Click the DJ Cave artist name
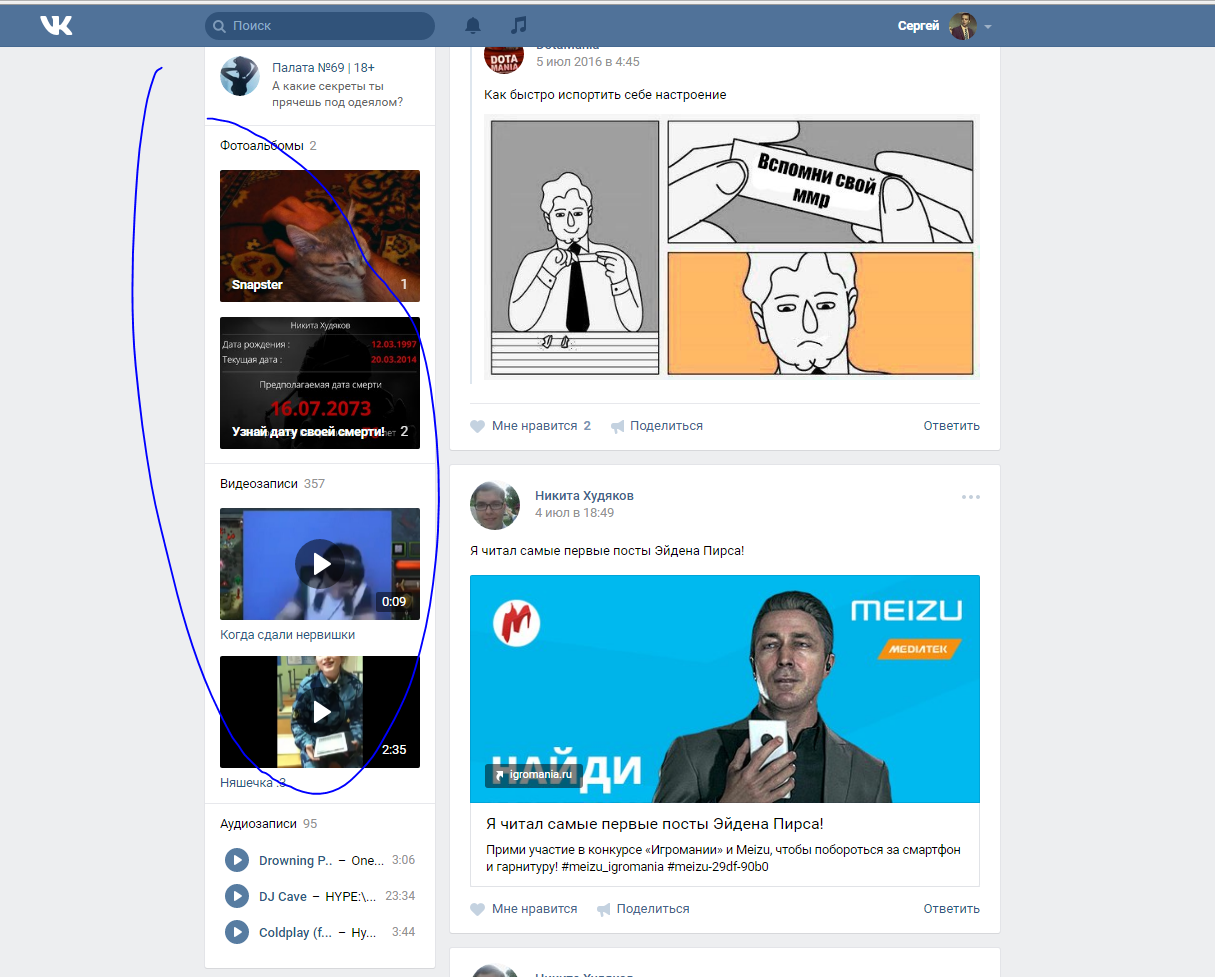 click(x=283, y=897)
